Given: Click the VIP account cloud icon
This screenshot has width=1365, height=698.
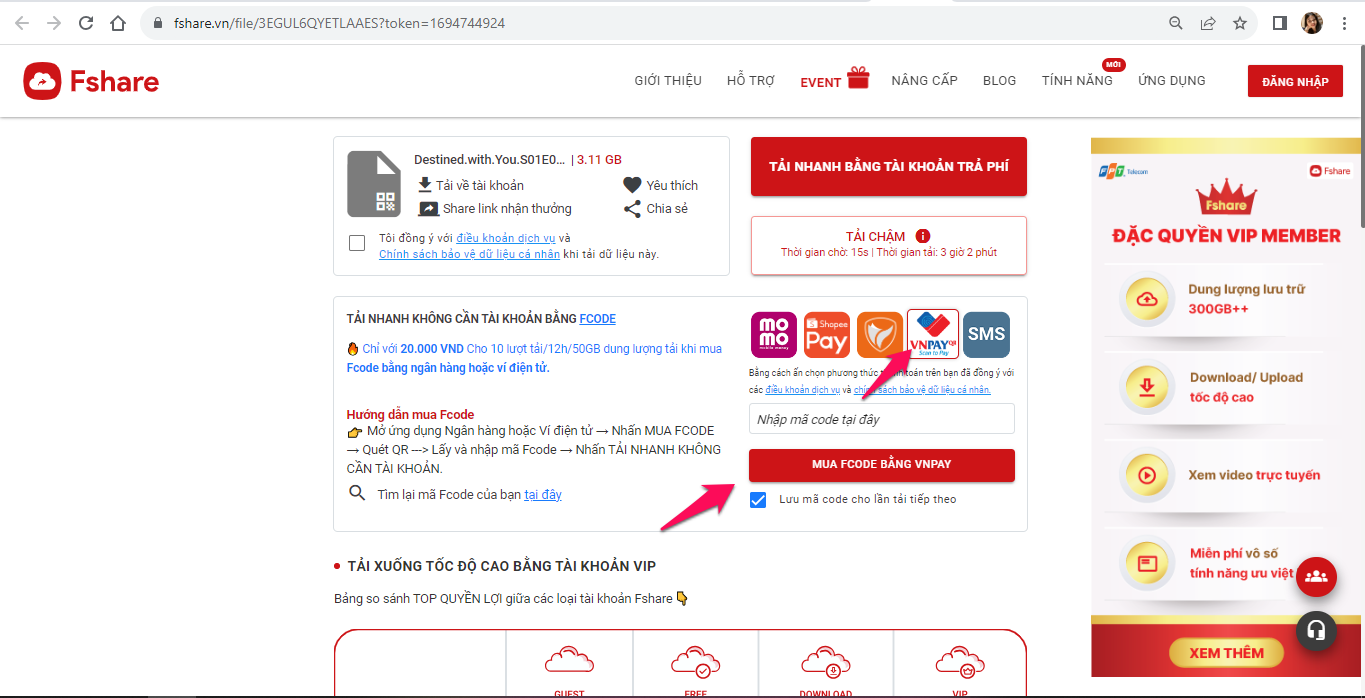Looking at the screenshot, I should tap(961, 661).
